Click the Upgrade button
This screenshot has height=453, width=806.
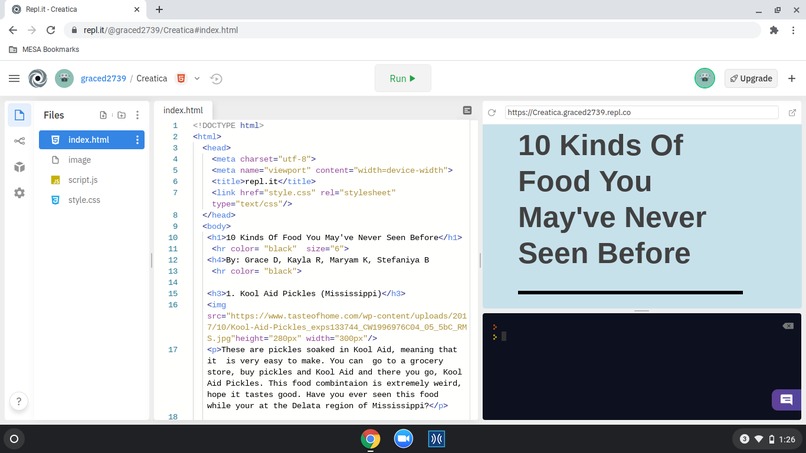coord(750,78)
